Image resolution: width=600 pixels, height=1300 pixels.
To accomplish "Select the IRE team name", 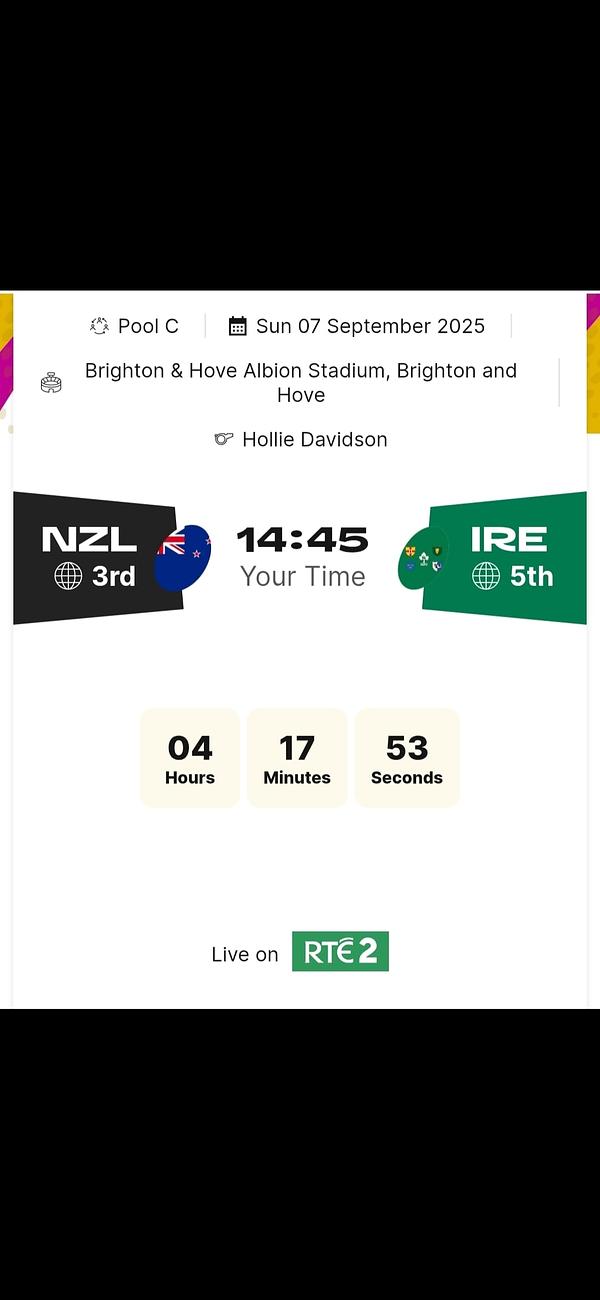I will click(x=509, y=539).
